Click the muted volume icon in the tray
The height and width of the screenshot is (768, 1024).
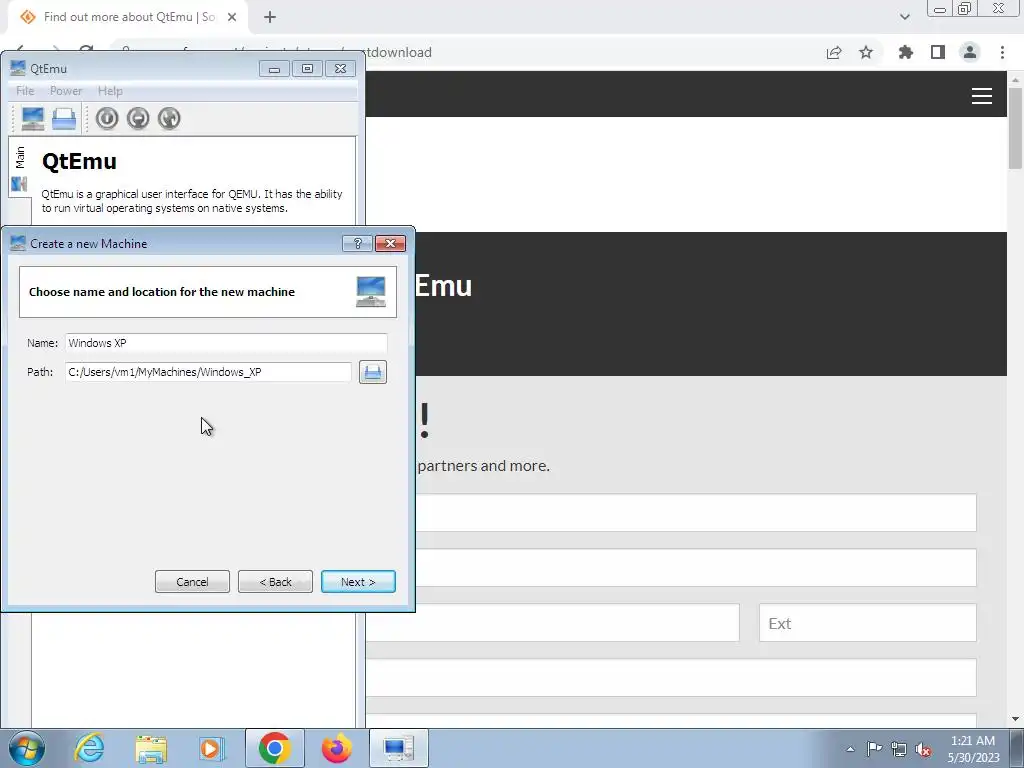923,750
